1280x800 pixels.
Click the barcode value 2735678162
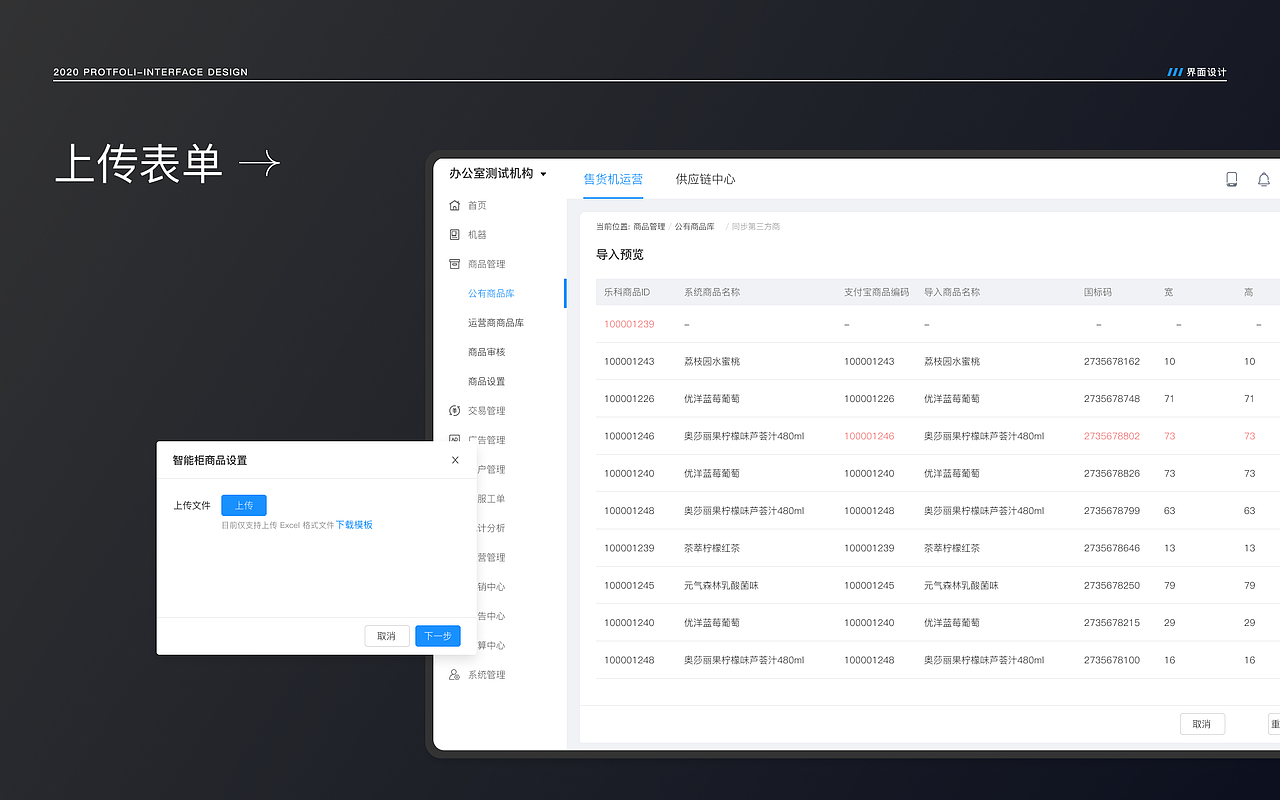pos(1112,361)
